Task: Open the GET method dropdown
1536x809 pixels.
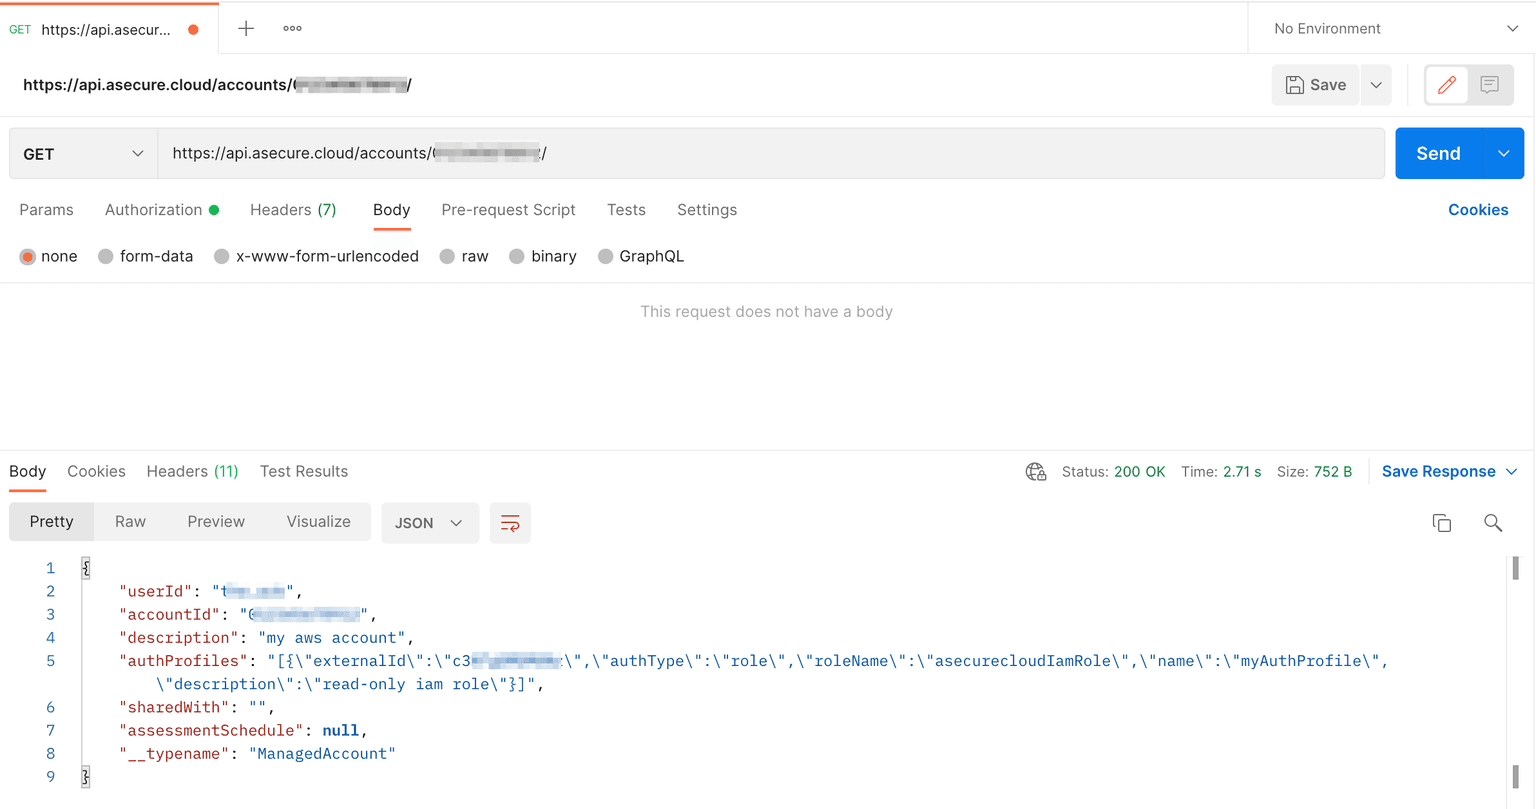Action: 84,154
